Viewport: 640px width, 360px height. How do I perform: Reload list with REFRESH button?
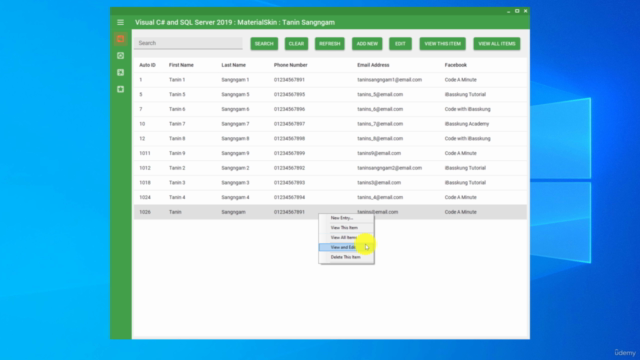pos(330,44)
